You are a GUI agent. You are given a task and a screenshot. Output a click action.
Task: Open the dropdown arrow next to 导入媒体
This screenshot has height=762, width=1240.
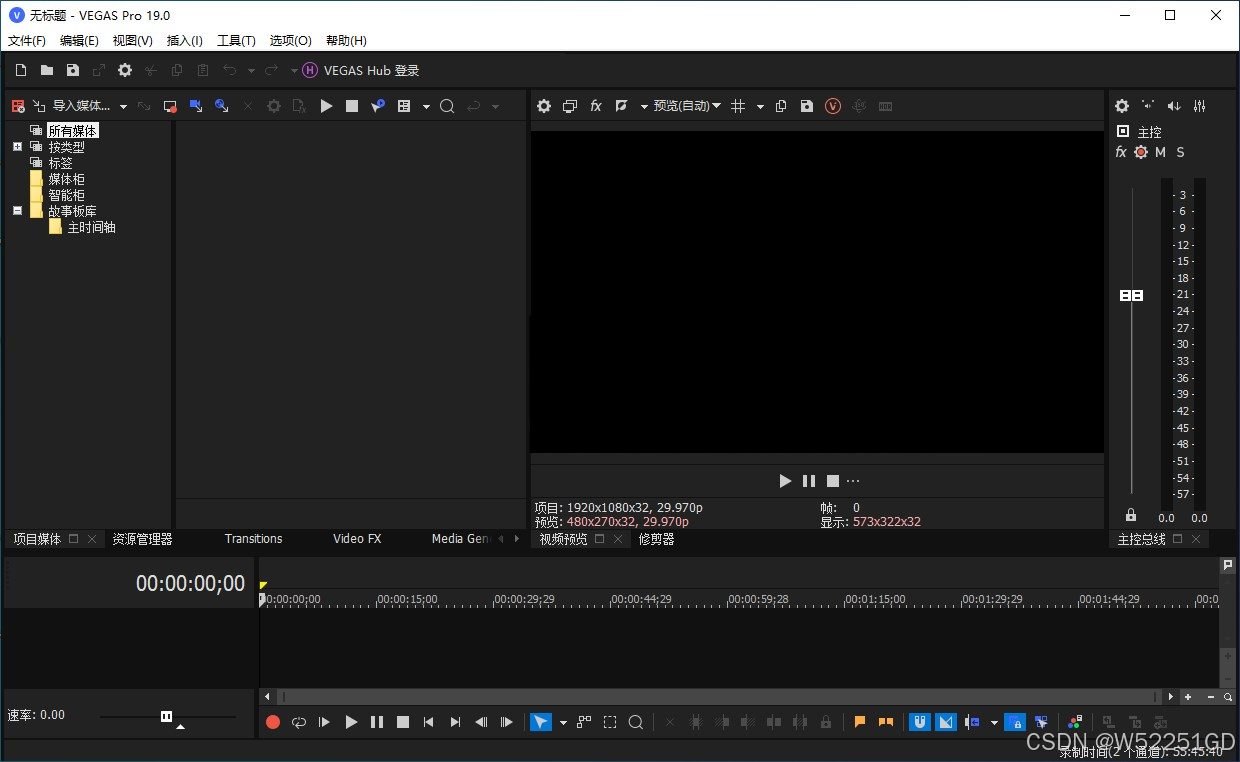coord(124,106)
